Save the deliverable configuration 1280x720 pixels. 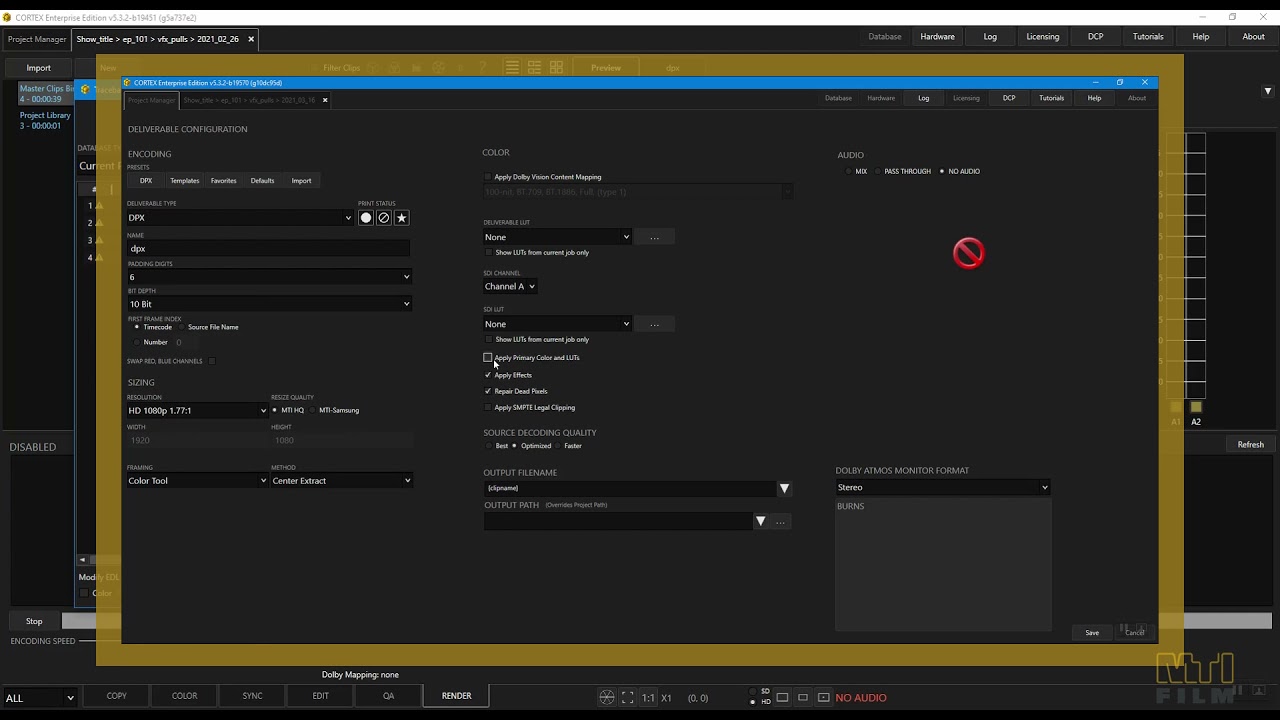pyautogui.click(x=1092, y=632)
